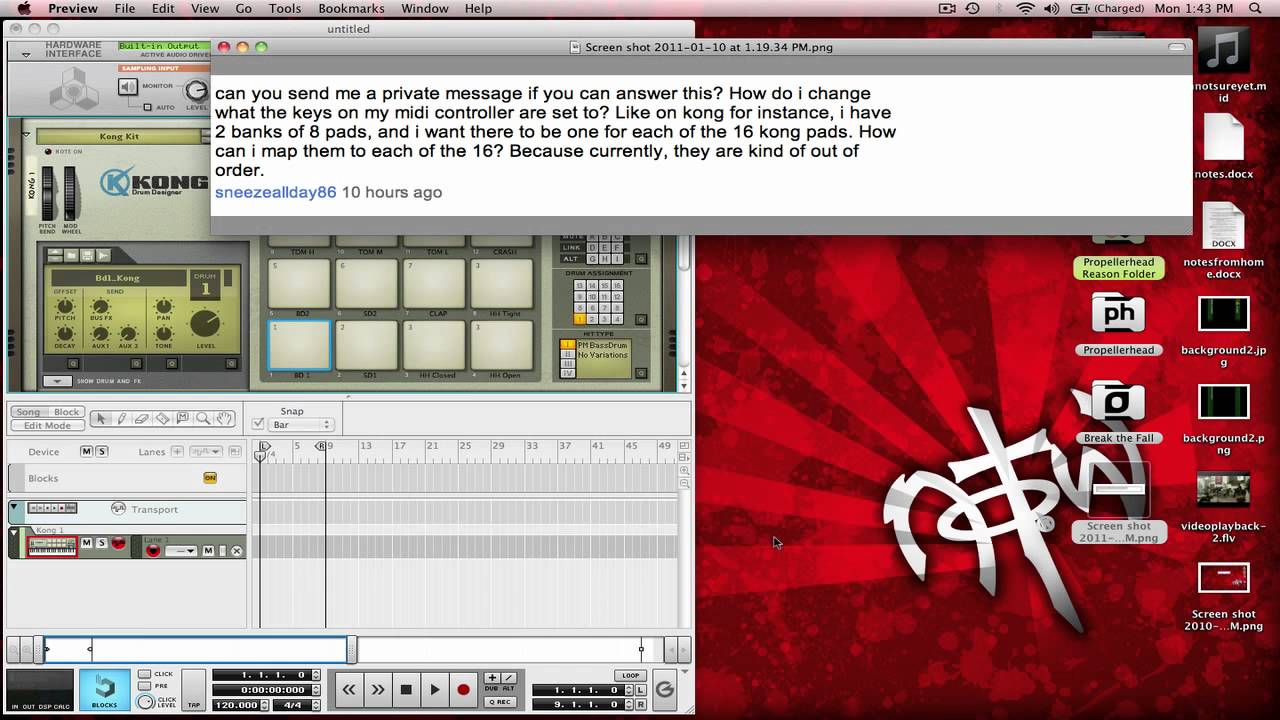Open the Bookmarks menu

point(351,8)
